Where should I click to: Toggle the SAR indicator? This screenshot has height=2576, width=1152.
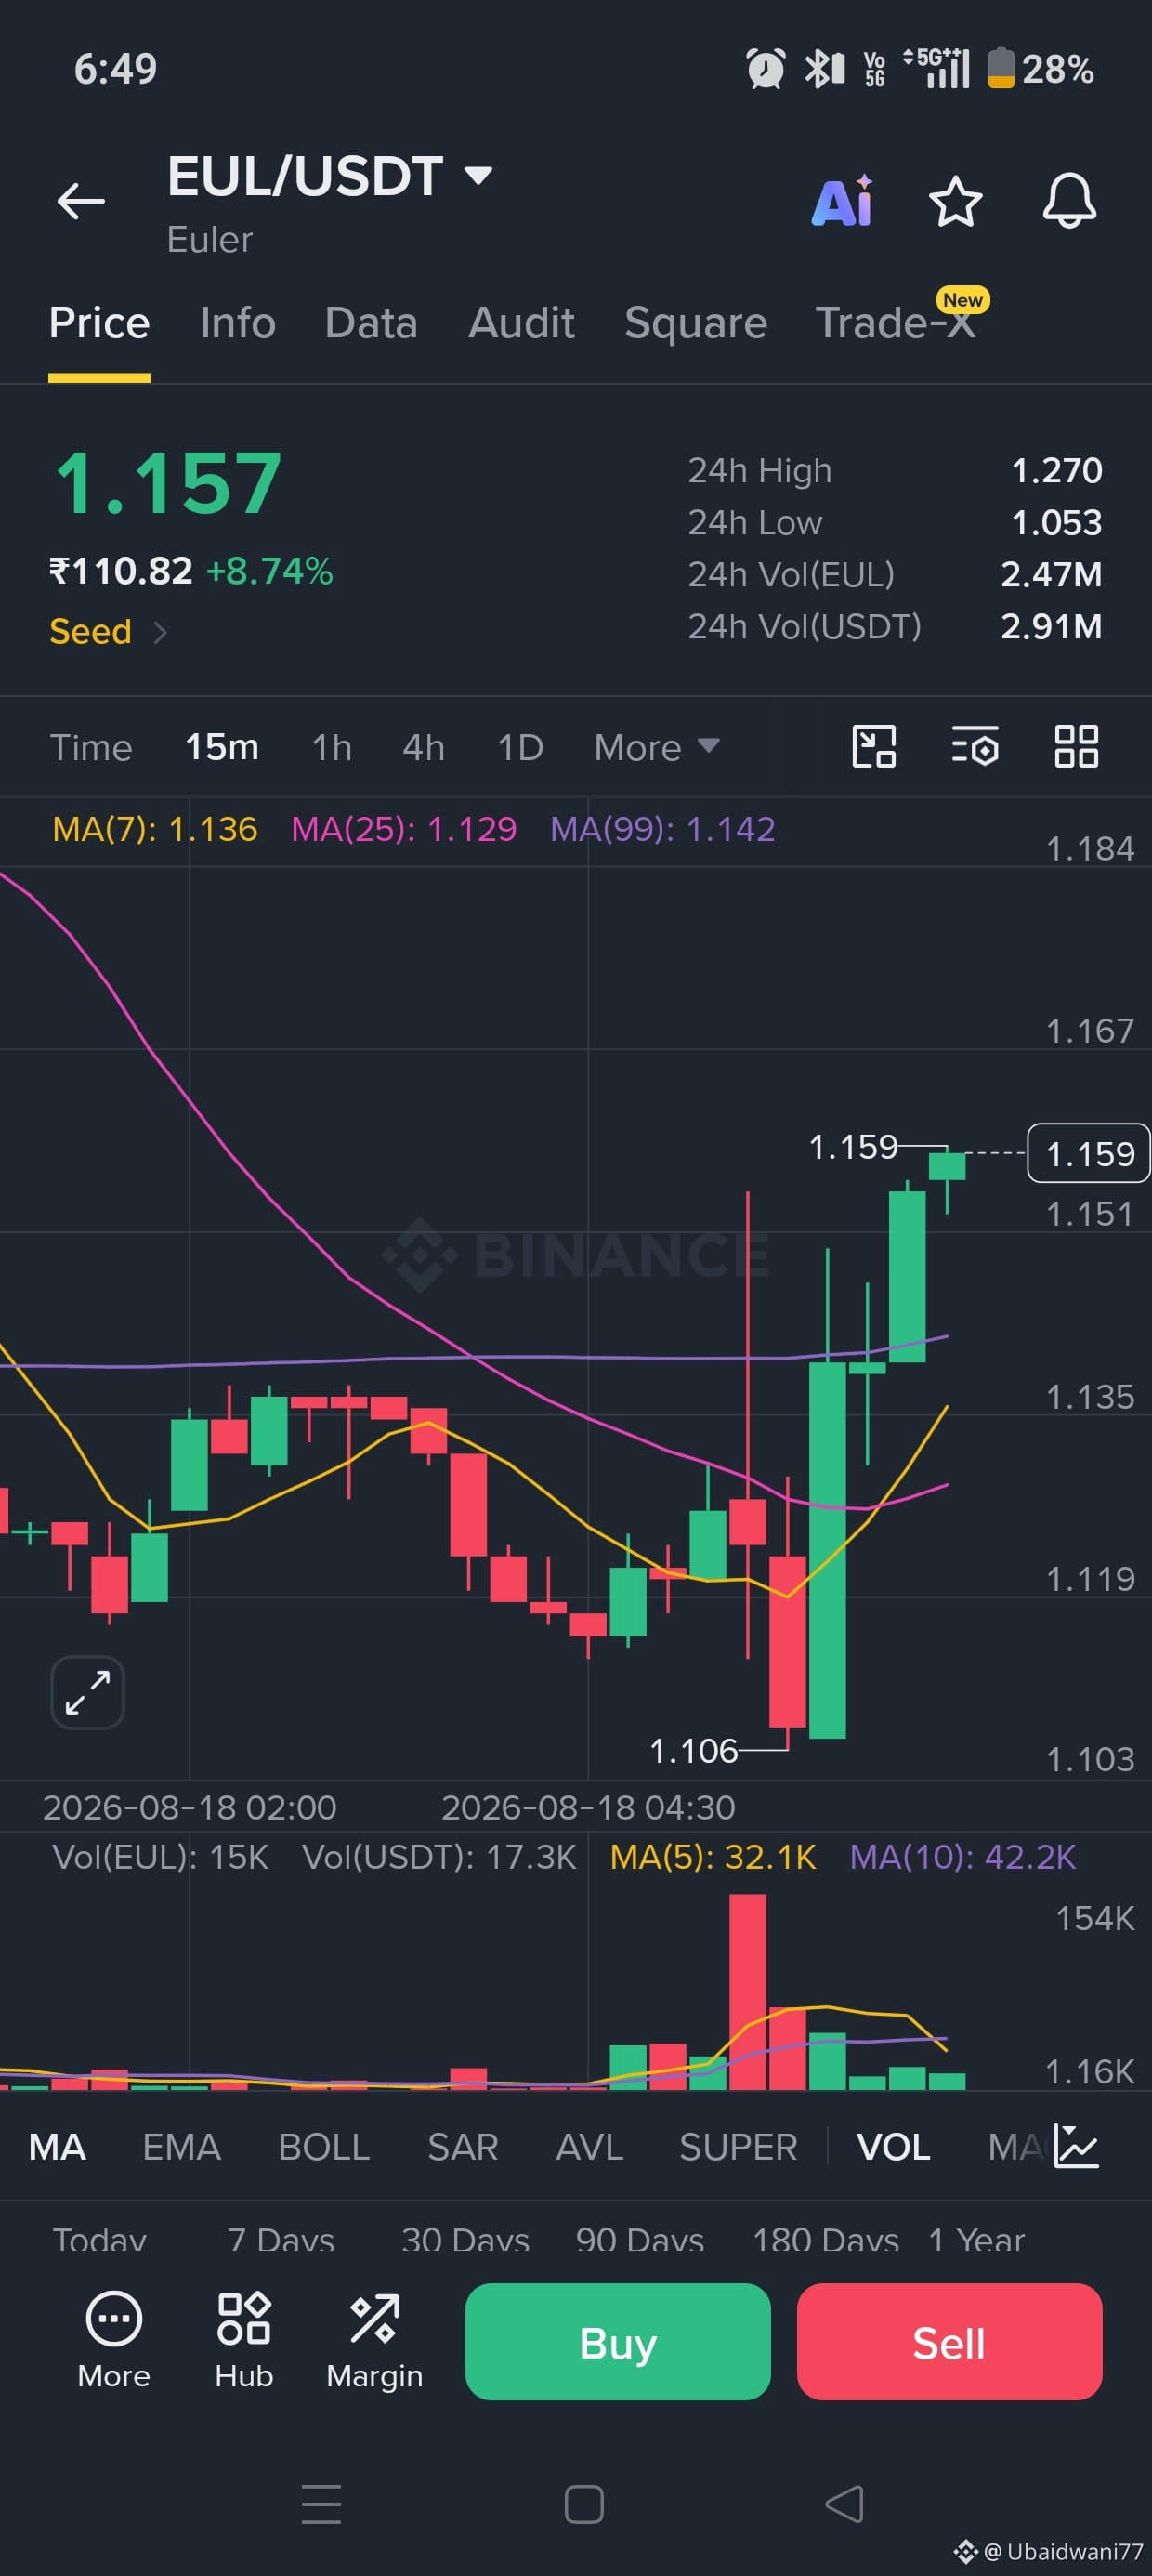tap(463, 2147)
